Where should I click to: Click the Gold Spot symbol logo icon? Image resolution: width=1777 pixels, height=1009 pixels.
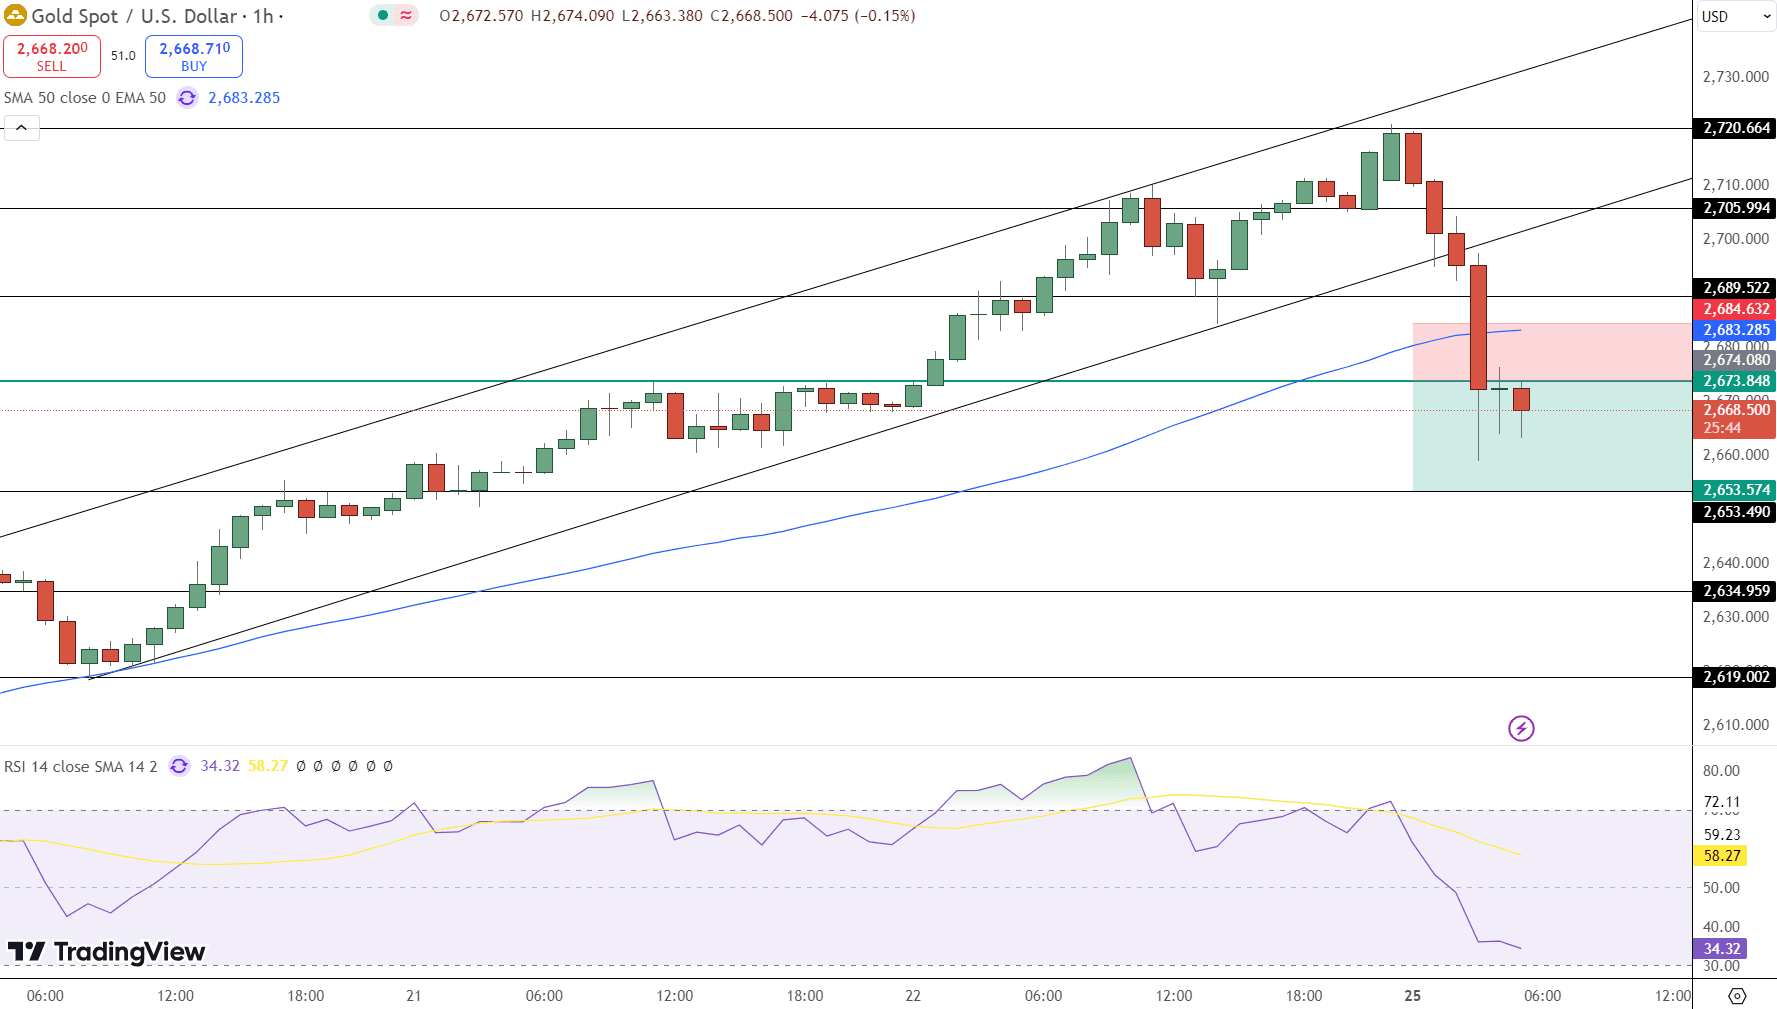pyautogui.click(x=15, y=16)
